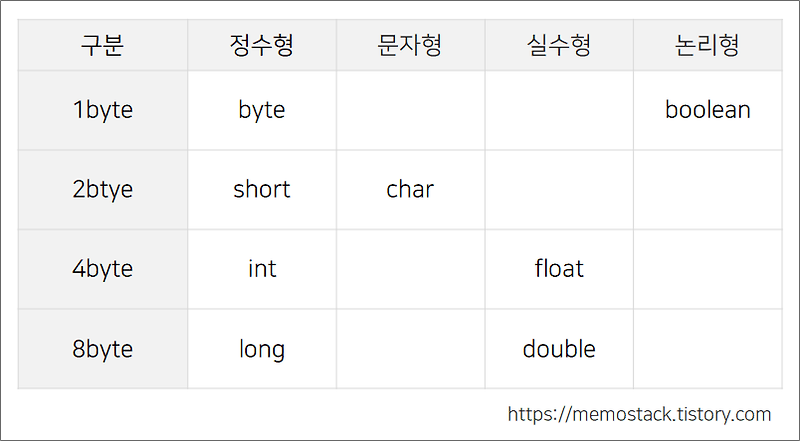Select the 문자형 column header
800x441 pixels.
pos(410,45)
